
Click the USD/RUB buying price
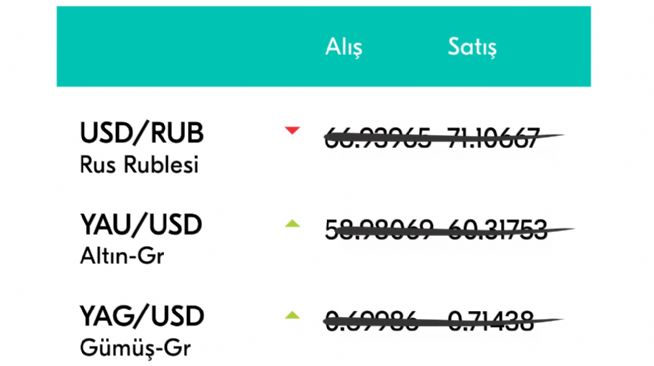tap(377, 138)
